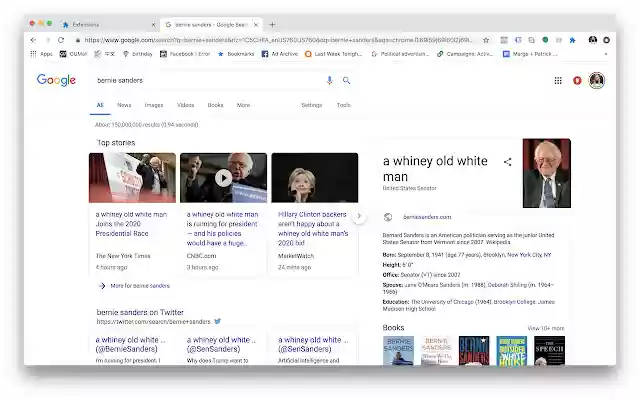
Task: Click the Brooklyn, New York City, NY birthplace link
Action: click(517, 255)
